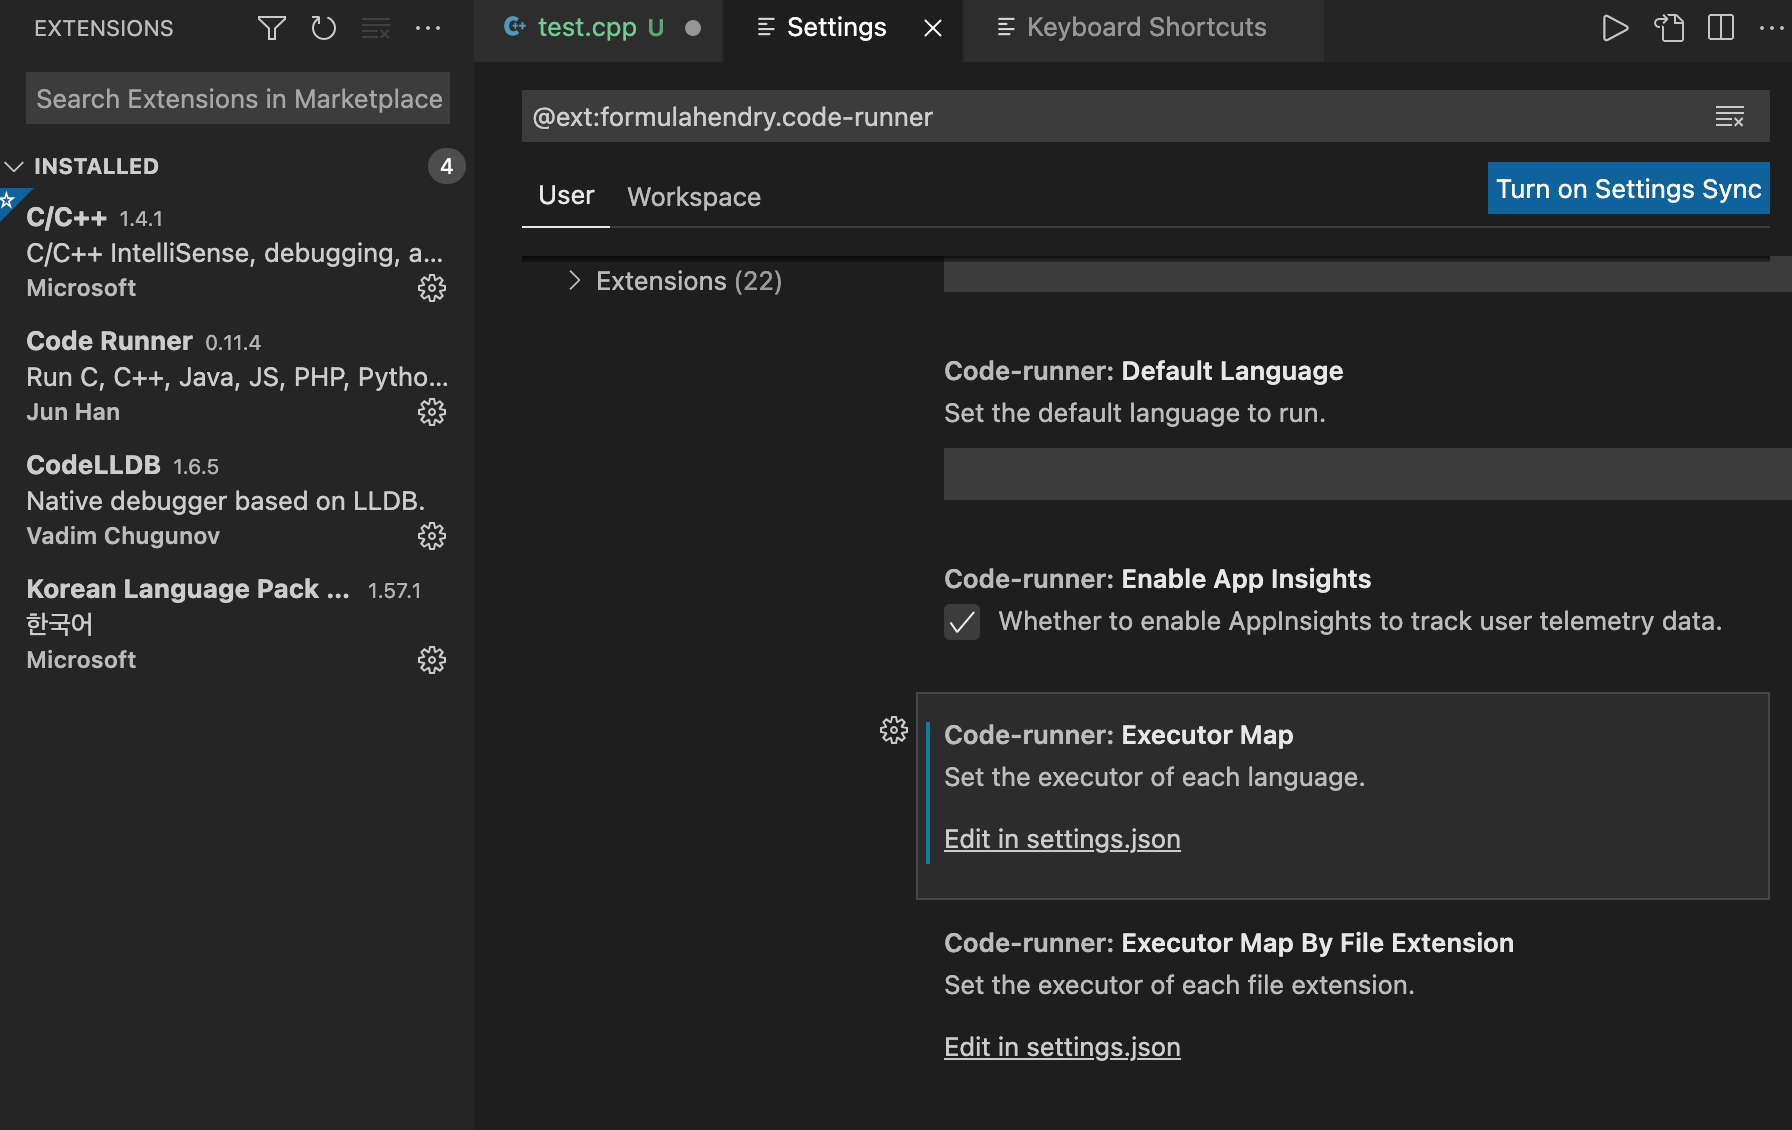The height and width of the screenshot is (1130, 1792).
Task: Click the Default Language text input
Action: [1368, 474]
